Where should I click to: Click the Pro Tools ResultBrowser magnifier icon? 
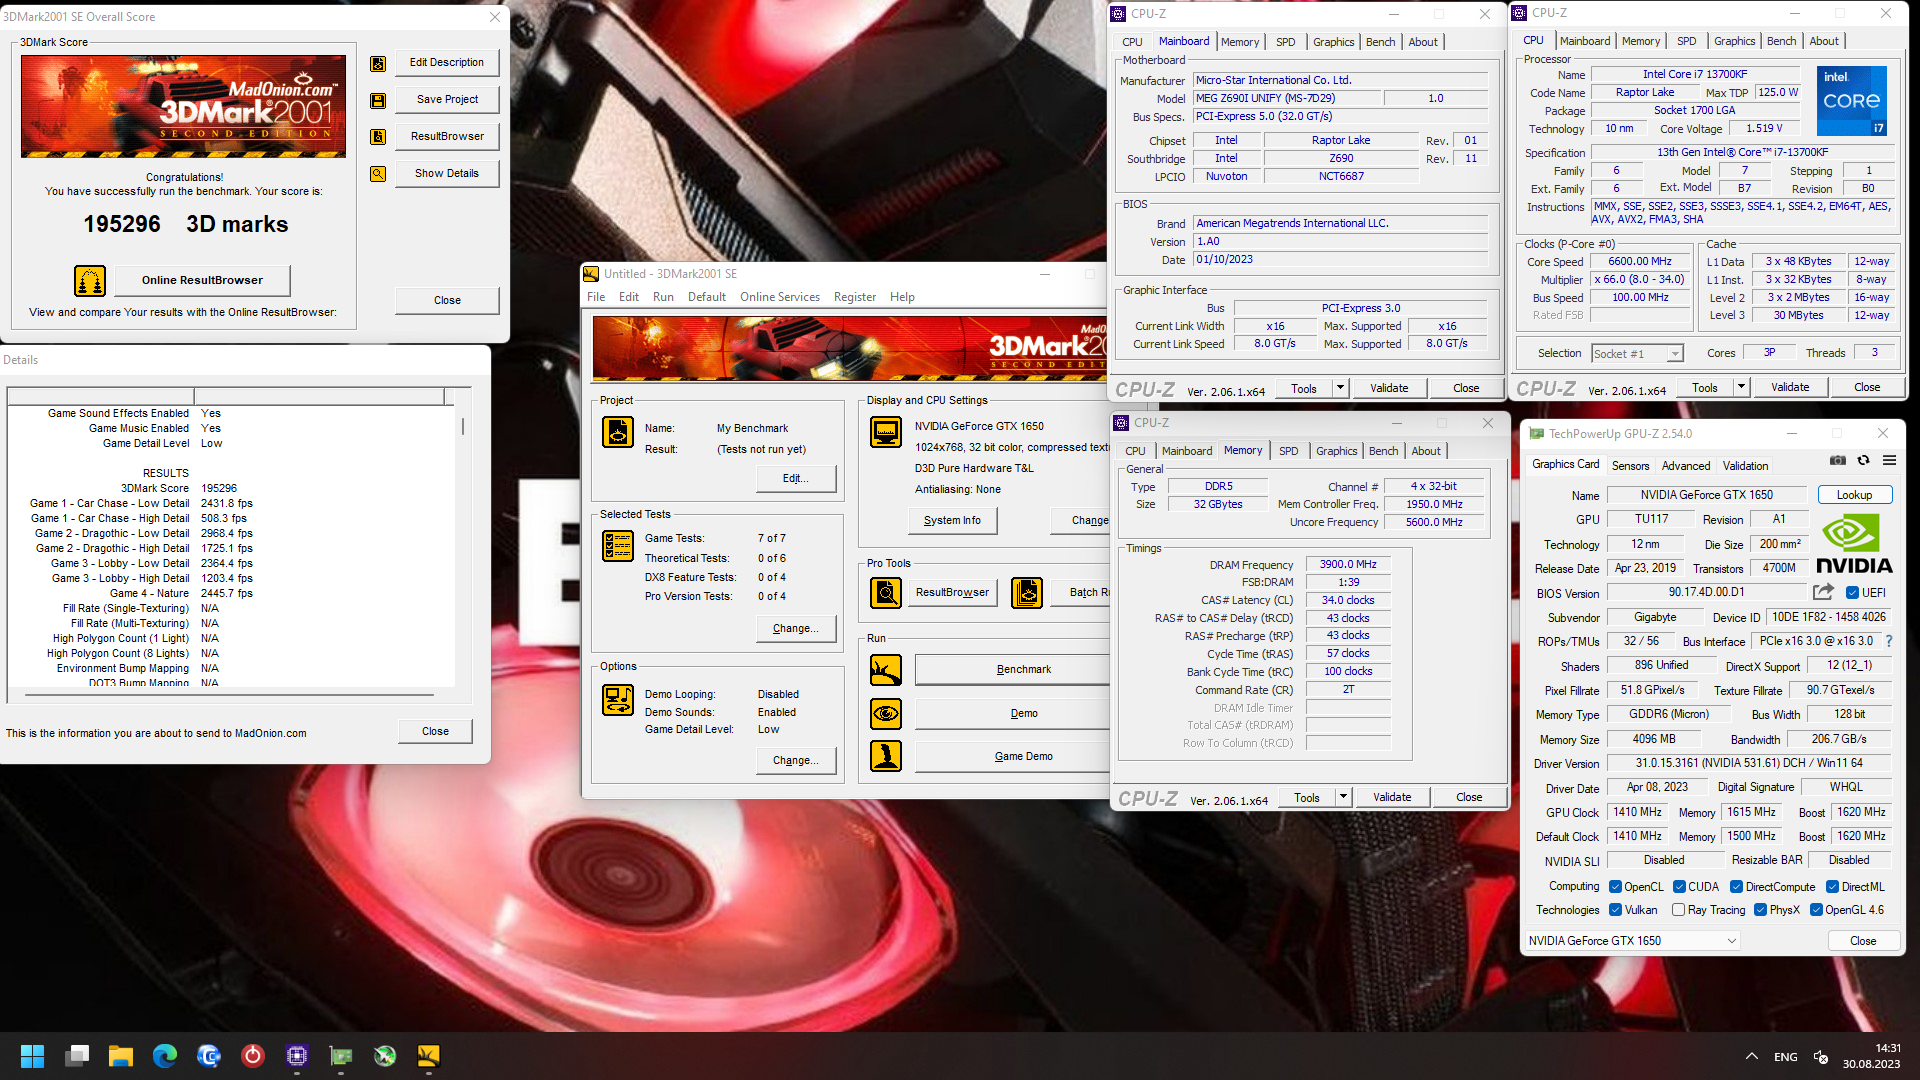click(886, 593)
